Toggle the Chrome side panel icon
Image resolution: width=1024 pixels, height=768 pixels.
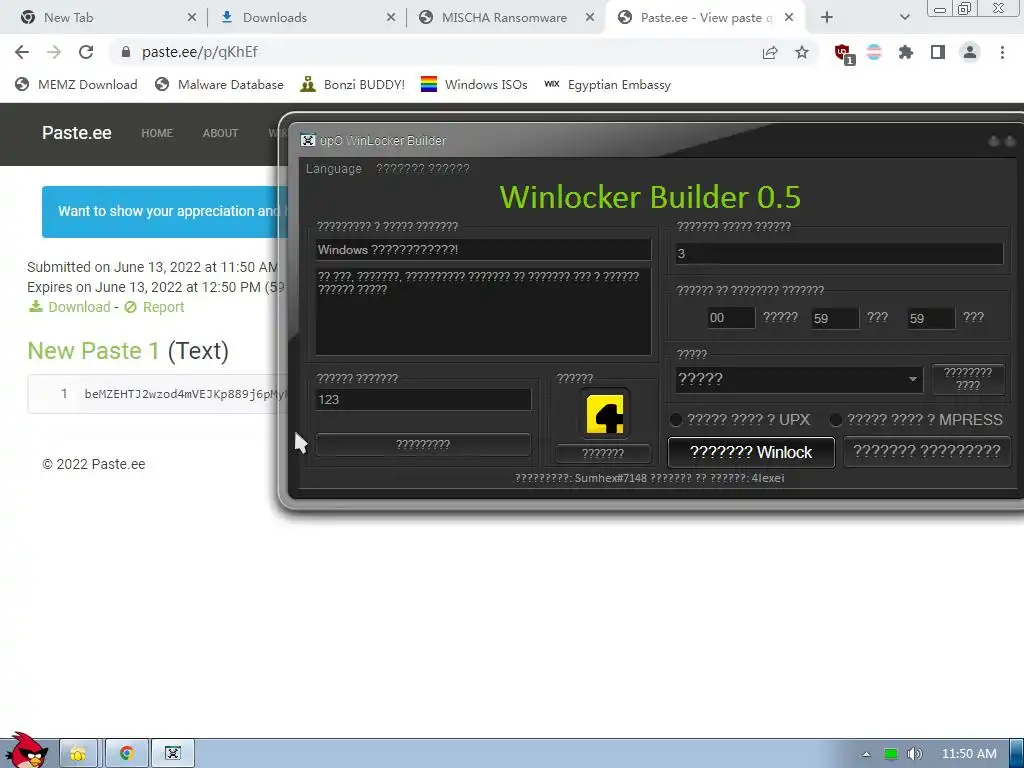pyautogui.click(x=938, y=52)
